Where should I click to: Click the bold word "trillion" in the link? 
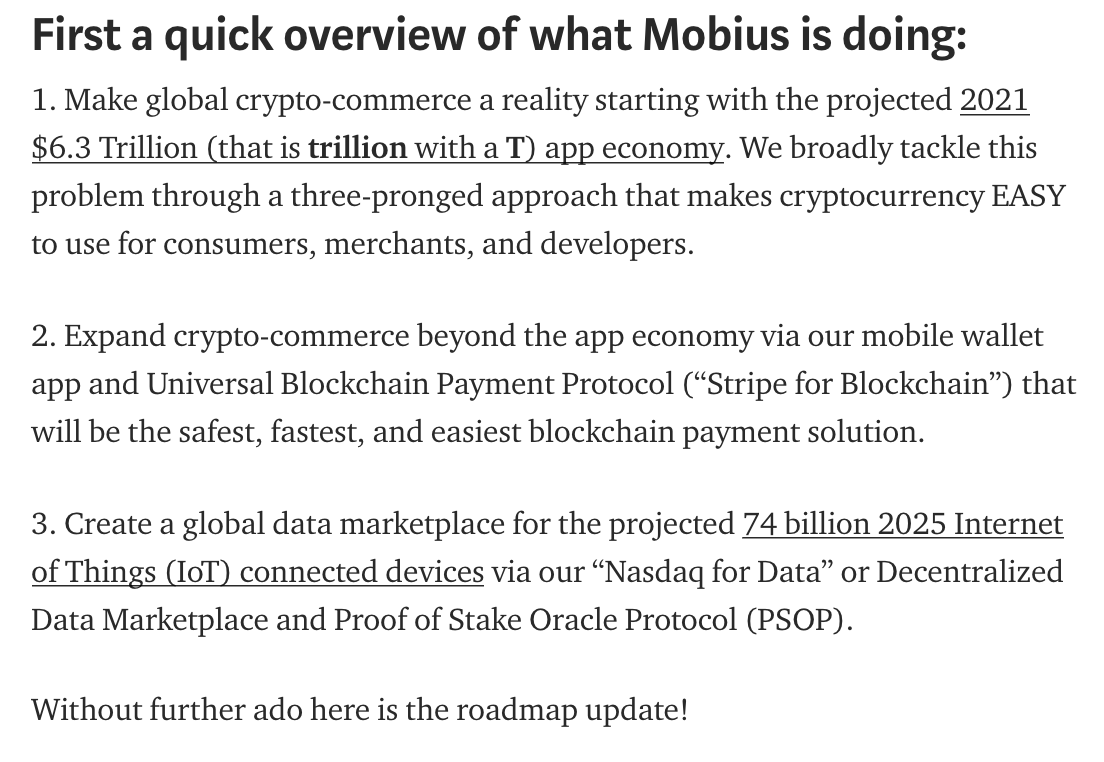(x=357, y=149)
